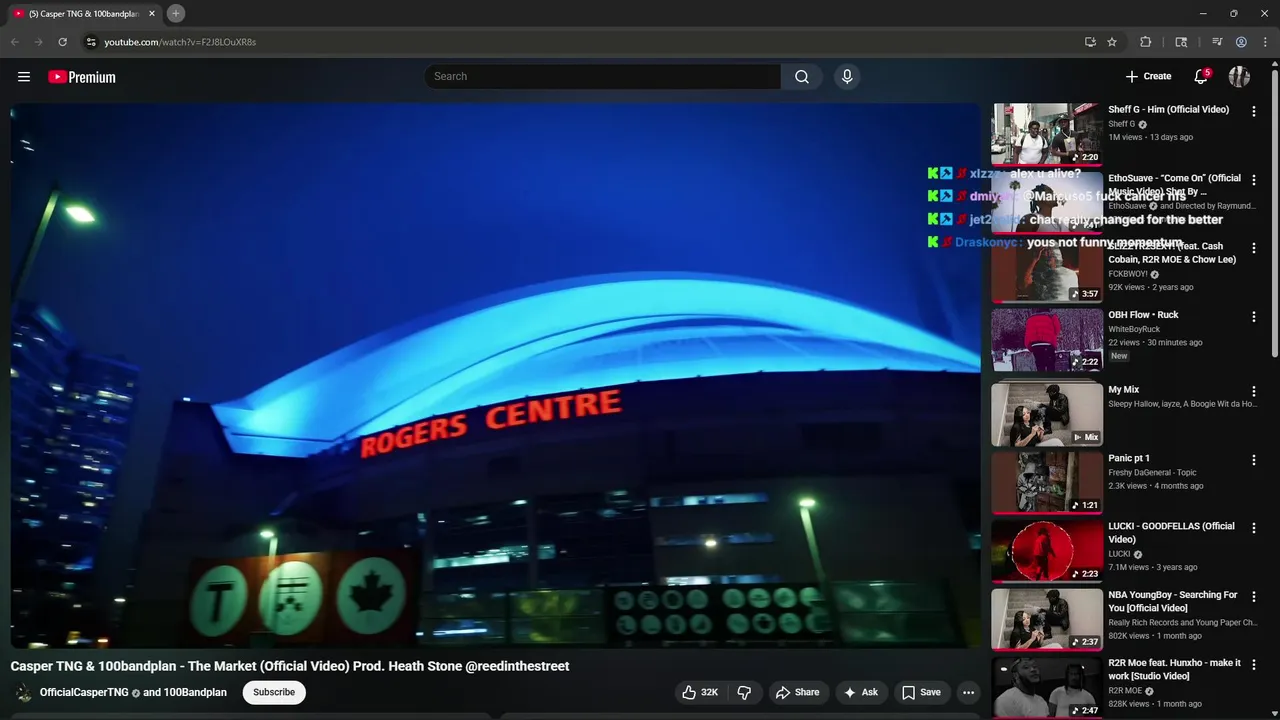
Task: Open the browser three-dot menu
Action: click(x=1264, y=42)
